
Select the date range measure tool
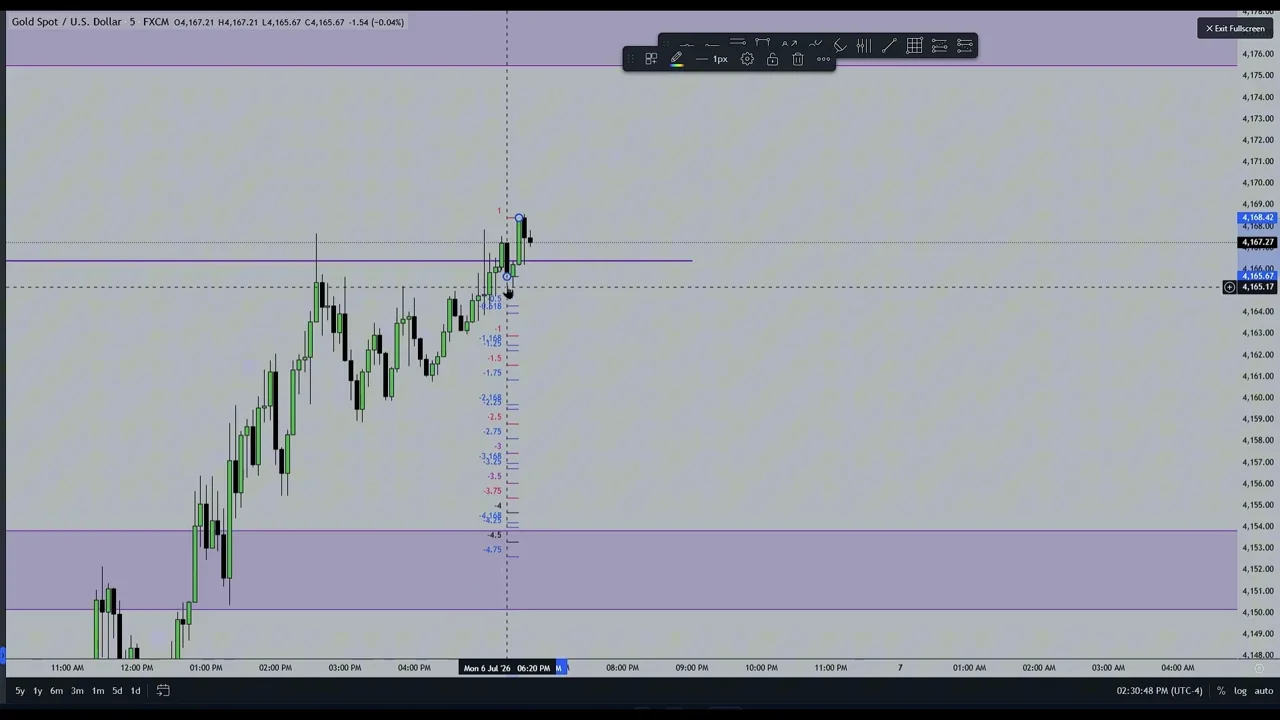point(762,43)
